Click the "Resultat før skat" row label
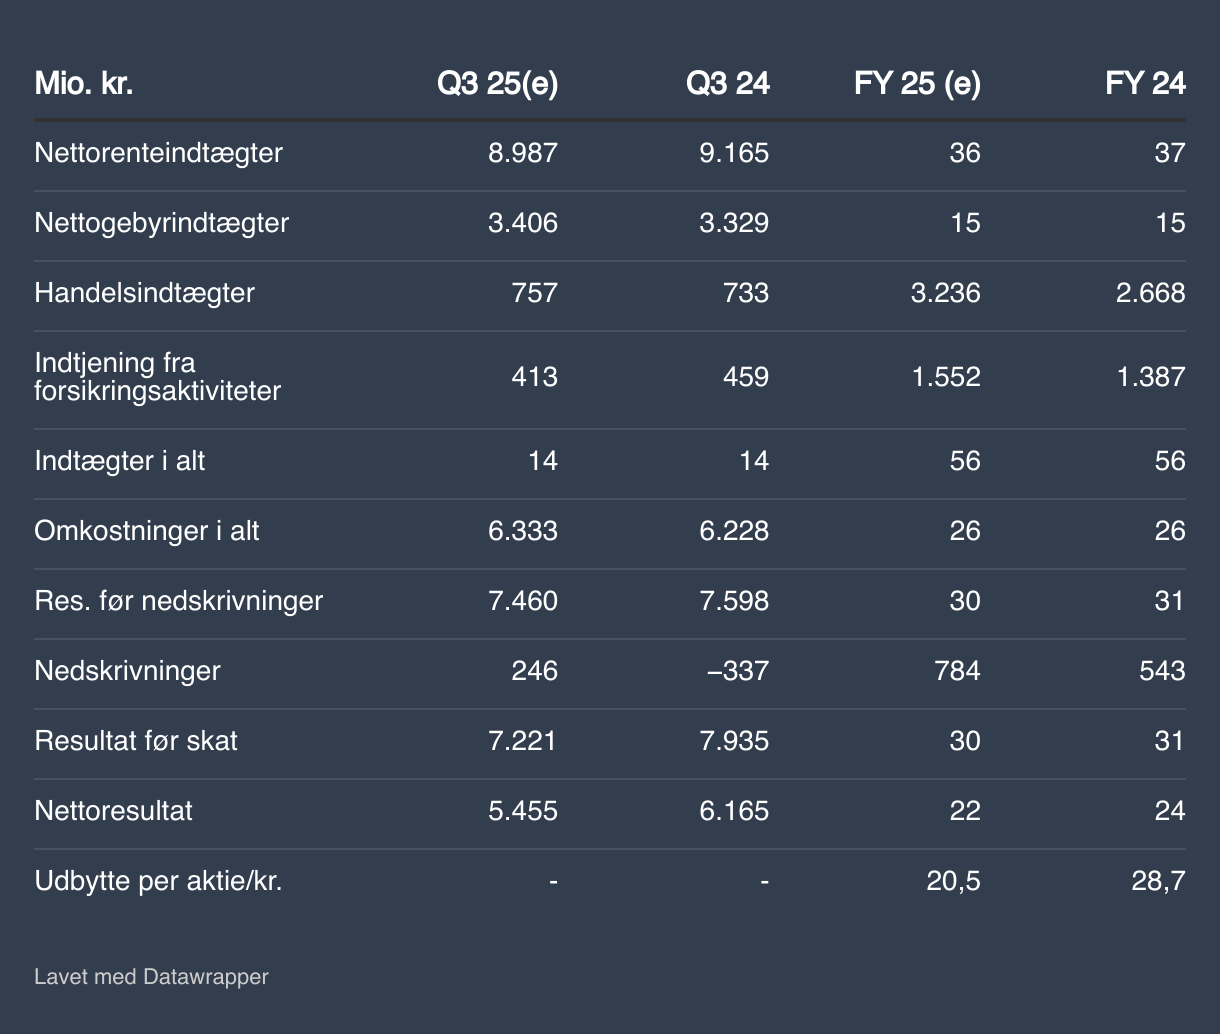Viewport: 1220px width, 1034px height. pyautogui.click(x=136, y=740)
